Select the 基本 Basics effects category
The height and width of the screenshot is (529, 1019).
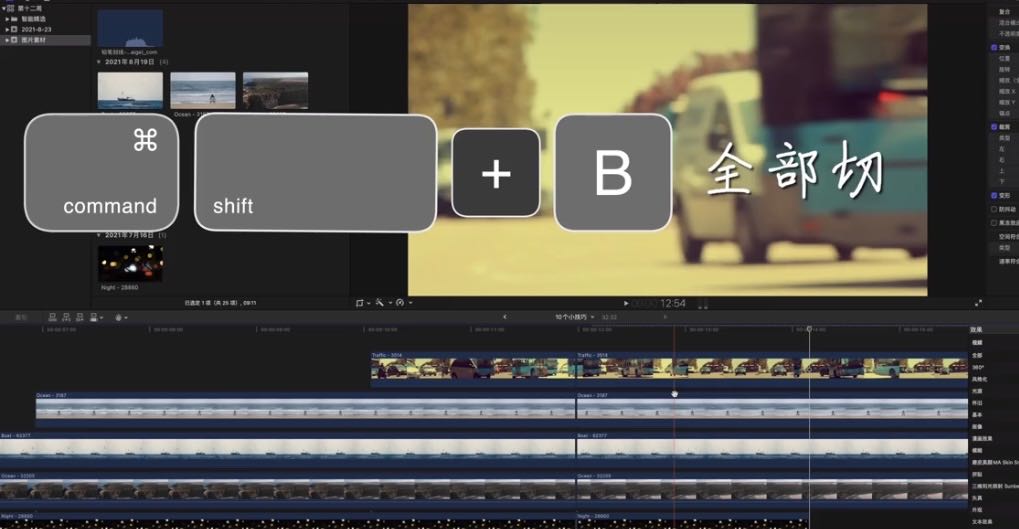coord(977,415)
